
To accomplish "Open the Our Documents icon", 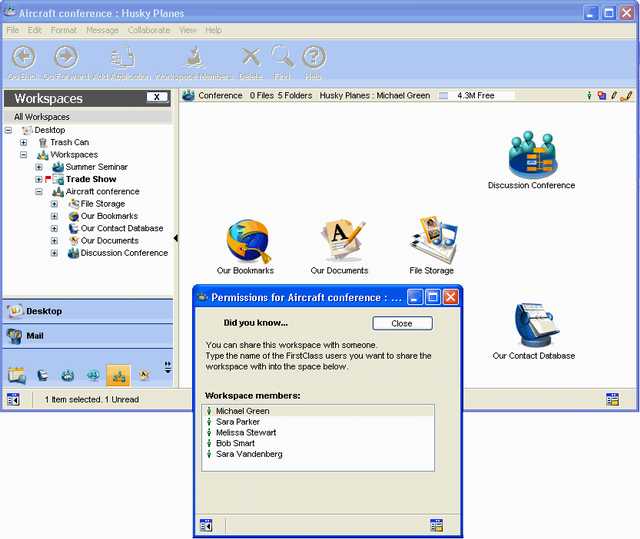I will (339, 241).
